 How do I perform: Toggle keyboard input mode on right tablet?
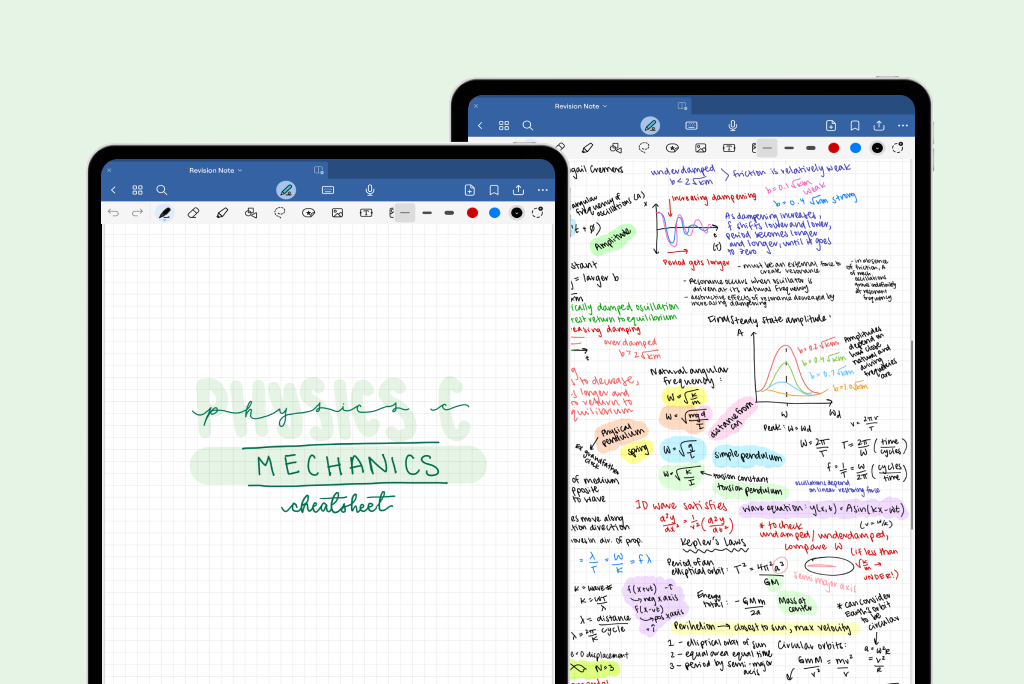tap(691, 125)
